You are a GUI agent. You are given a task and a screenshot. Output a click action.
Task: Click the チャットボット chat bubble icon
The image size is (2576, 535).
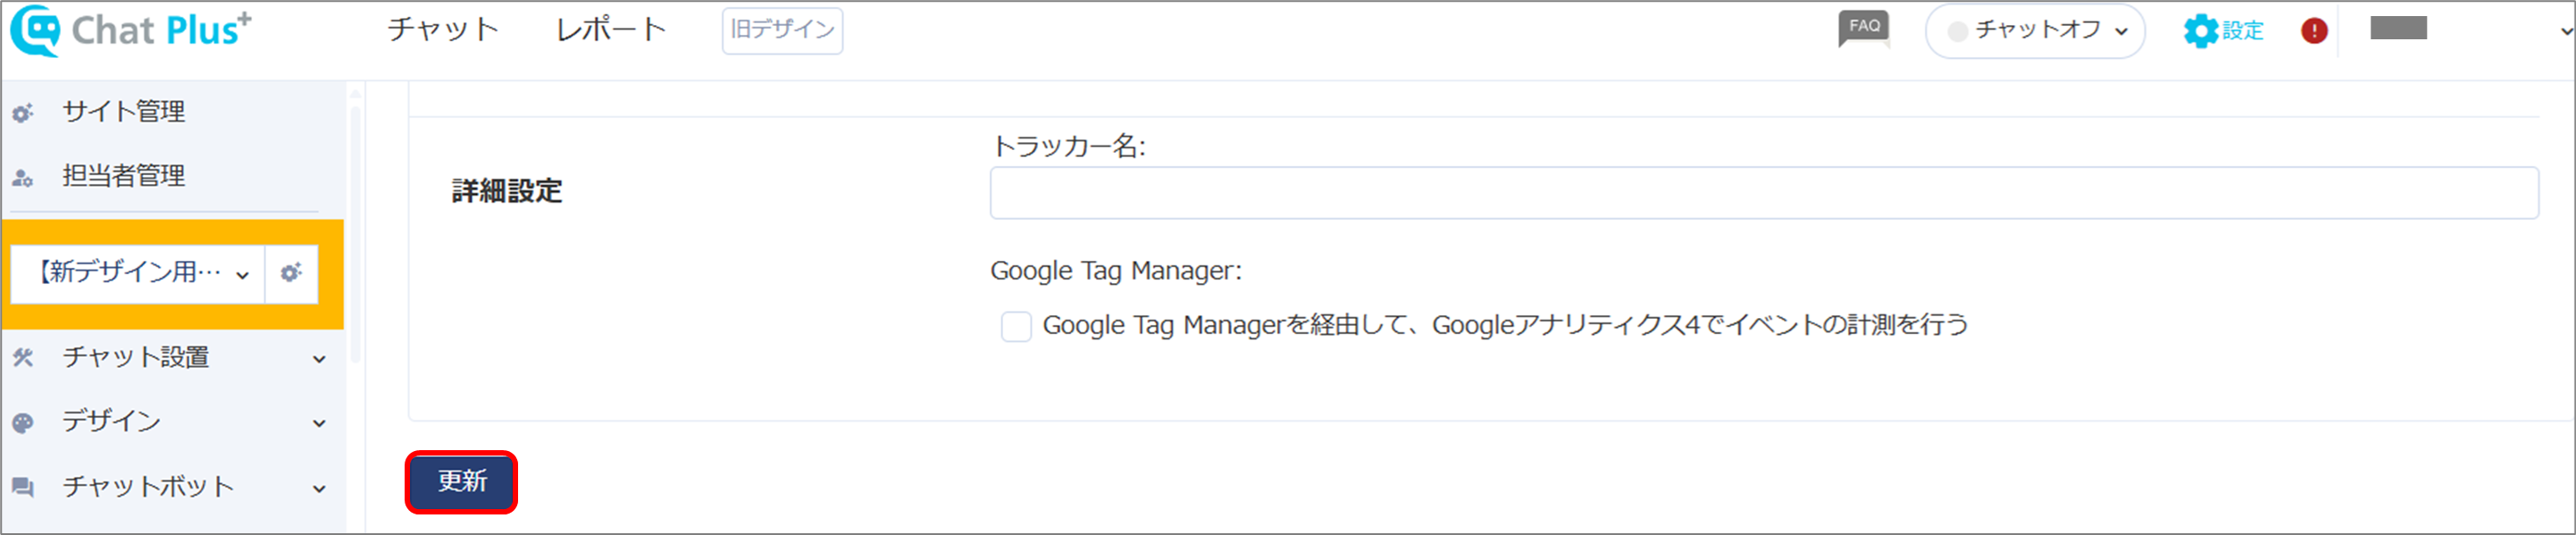(x=23, y=488)
